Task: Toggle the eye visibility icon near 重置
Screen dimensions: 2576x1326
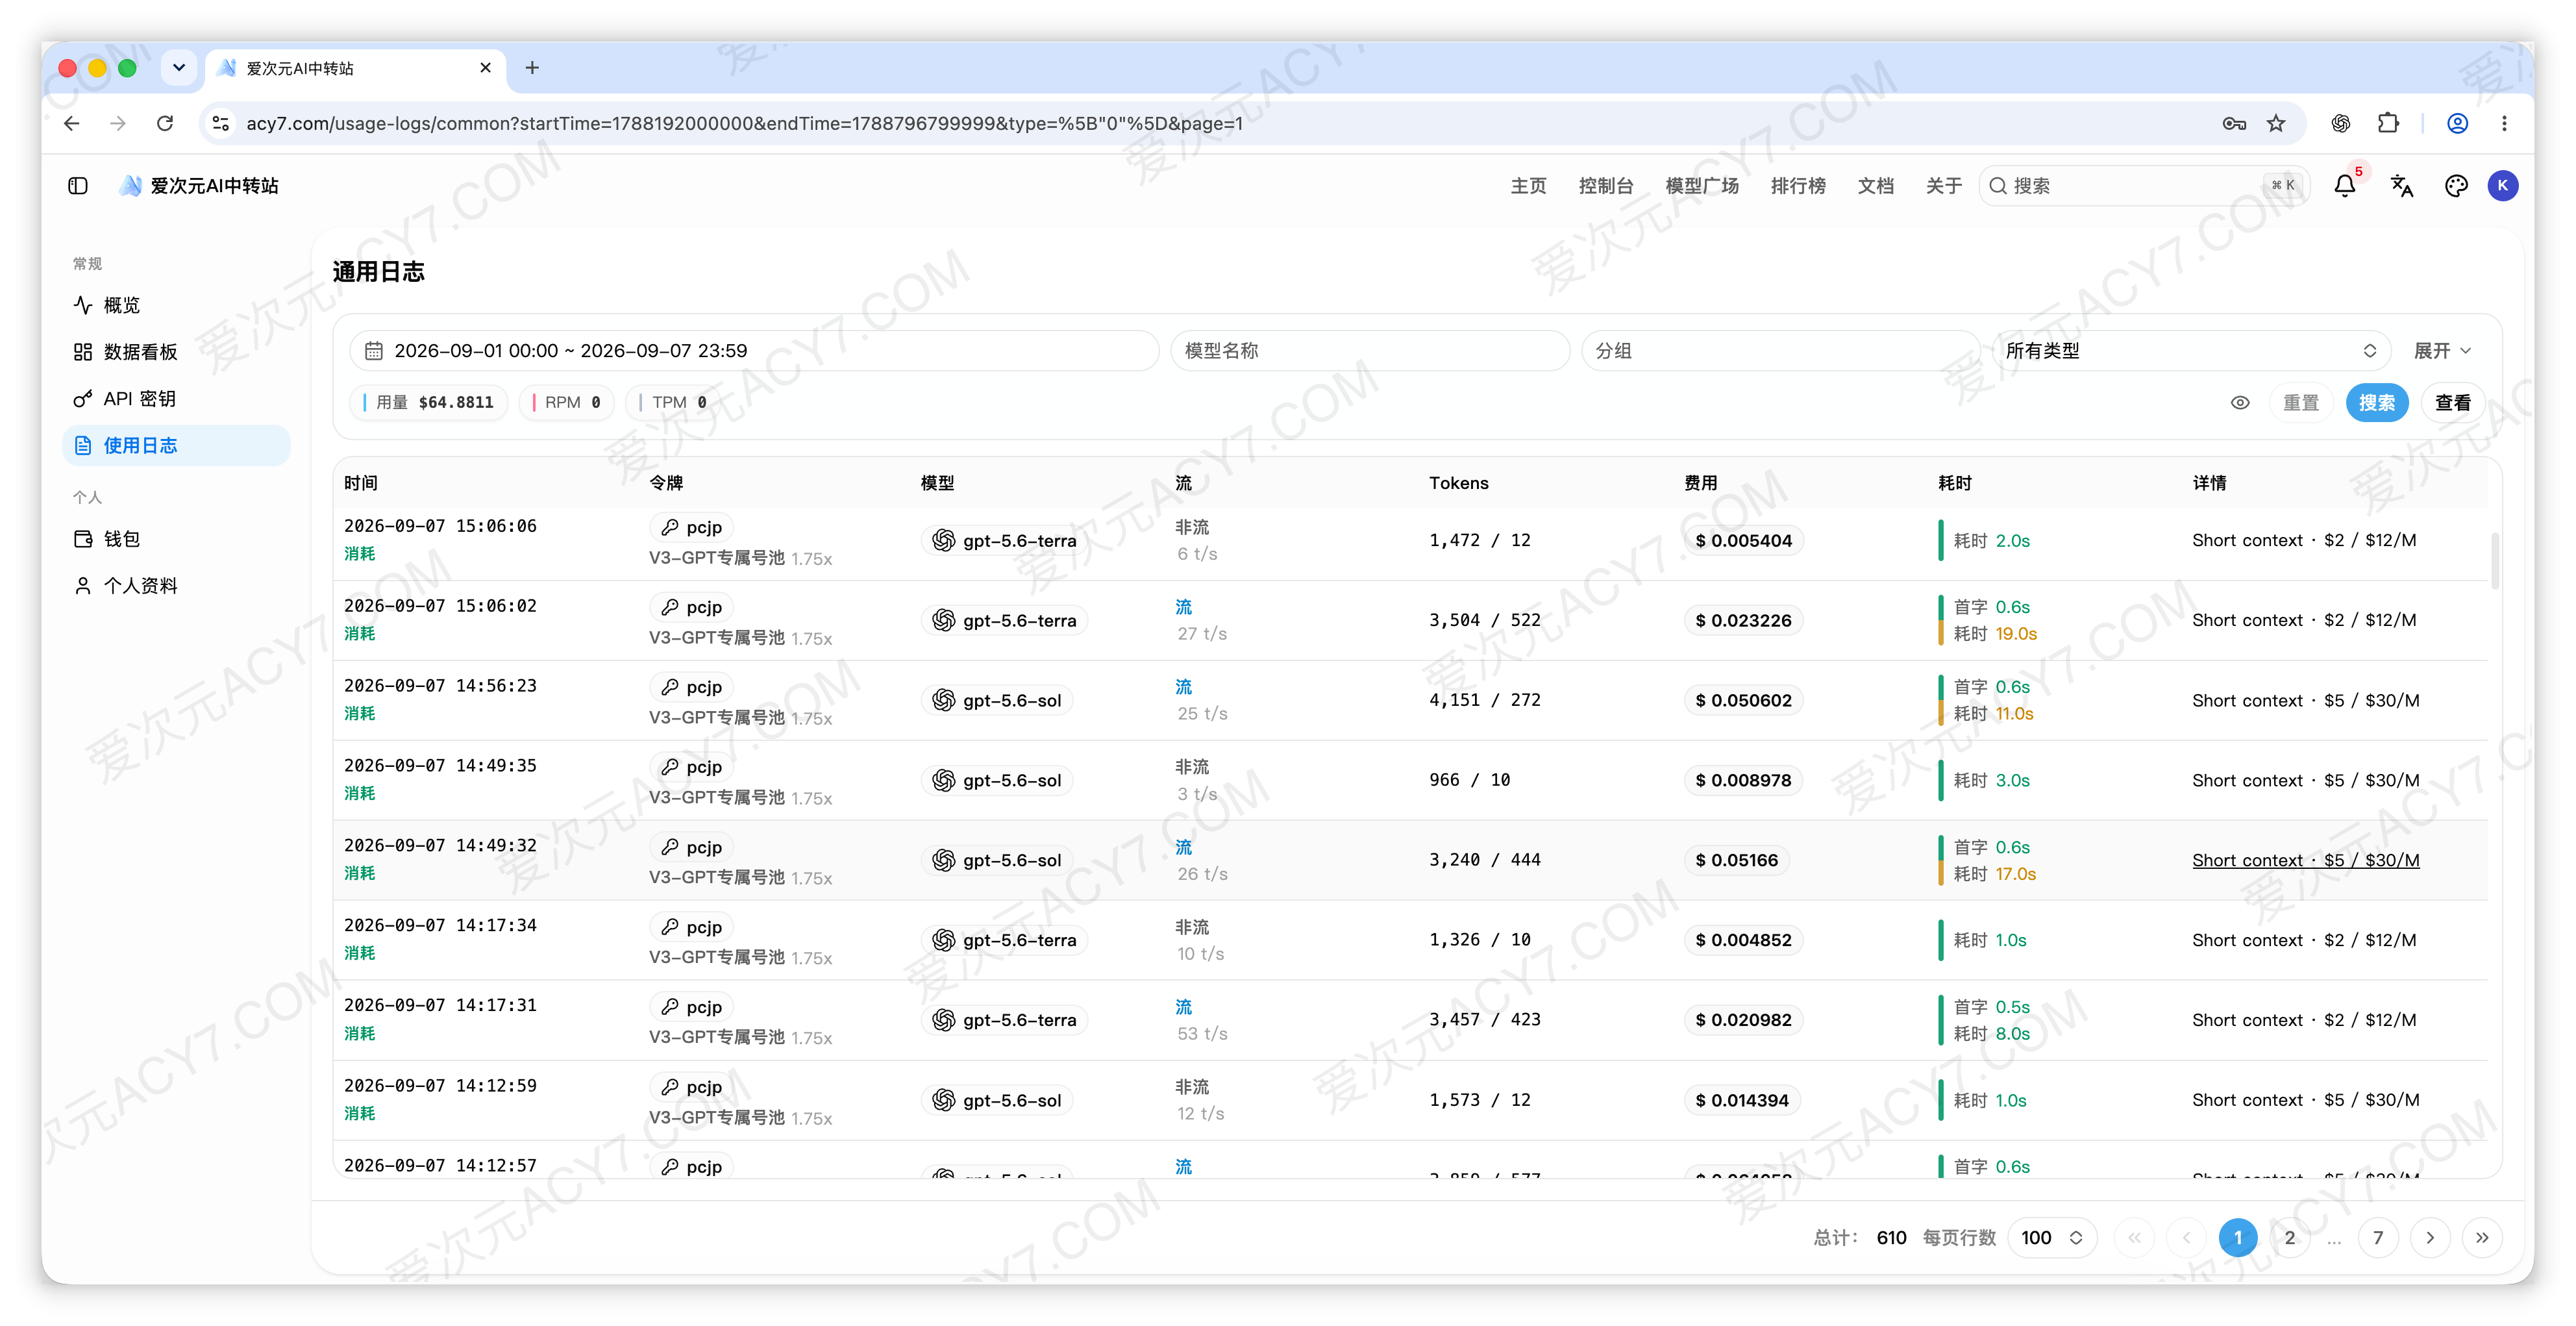Action: tap(2240, 403)
